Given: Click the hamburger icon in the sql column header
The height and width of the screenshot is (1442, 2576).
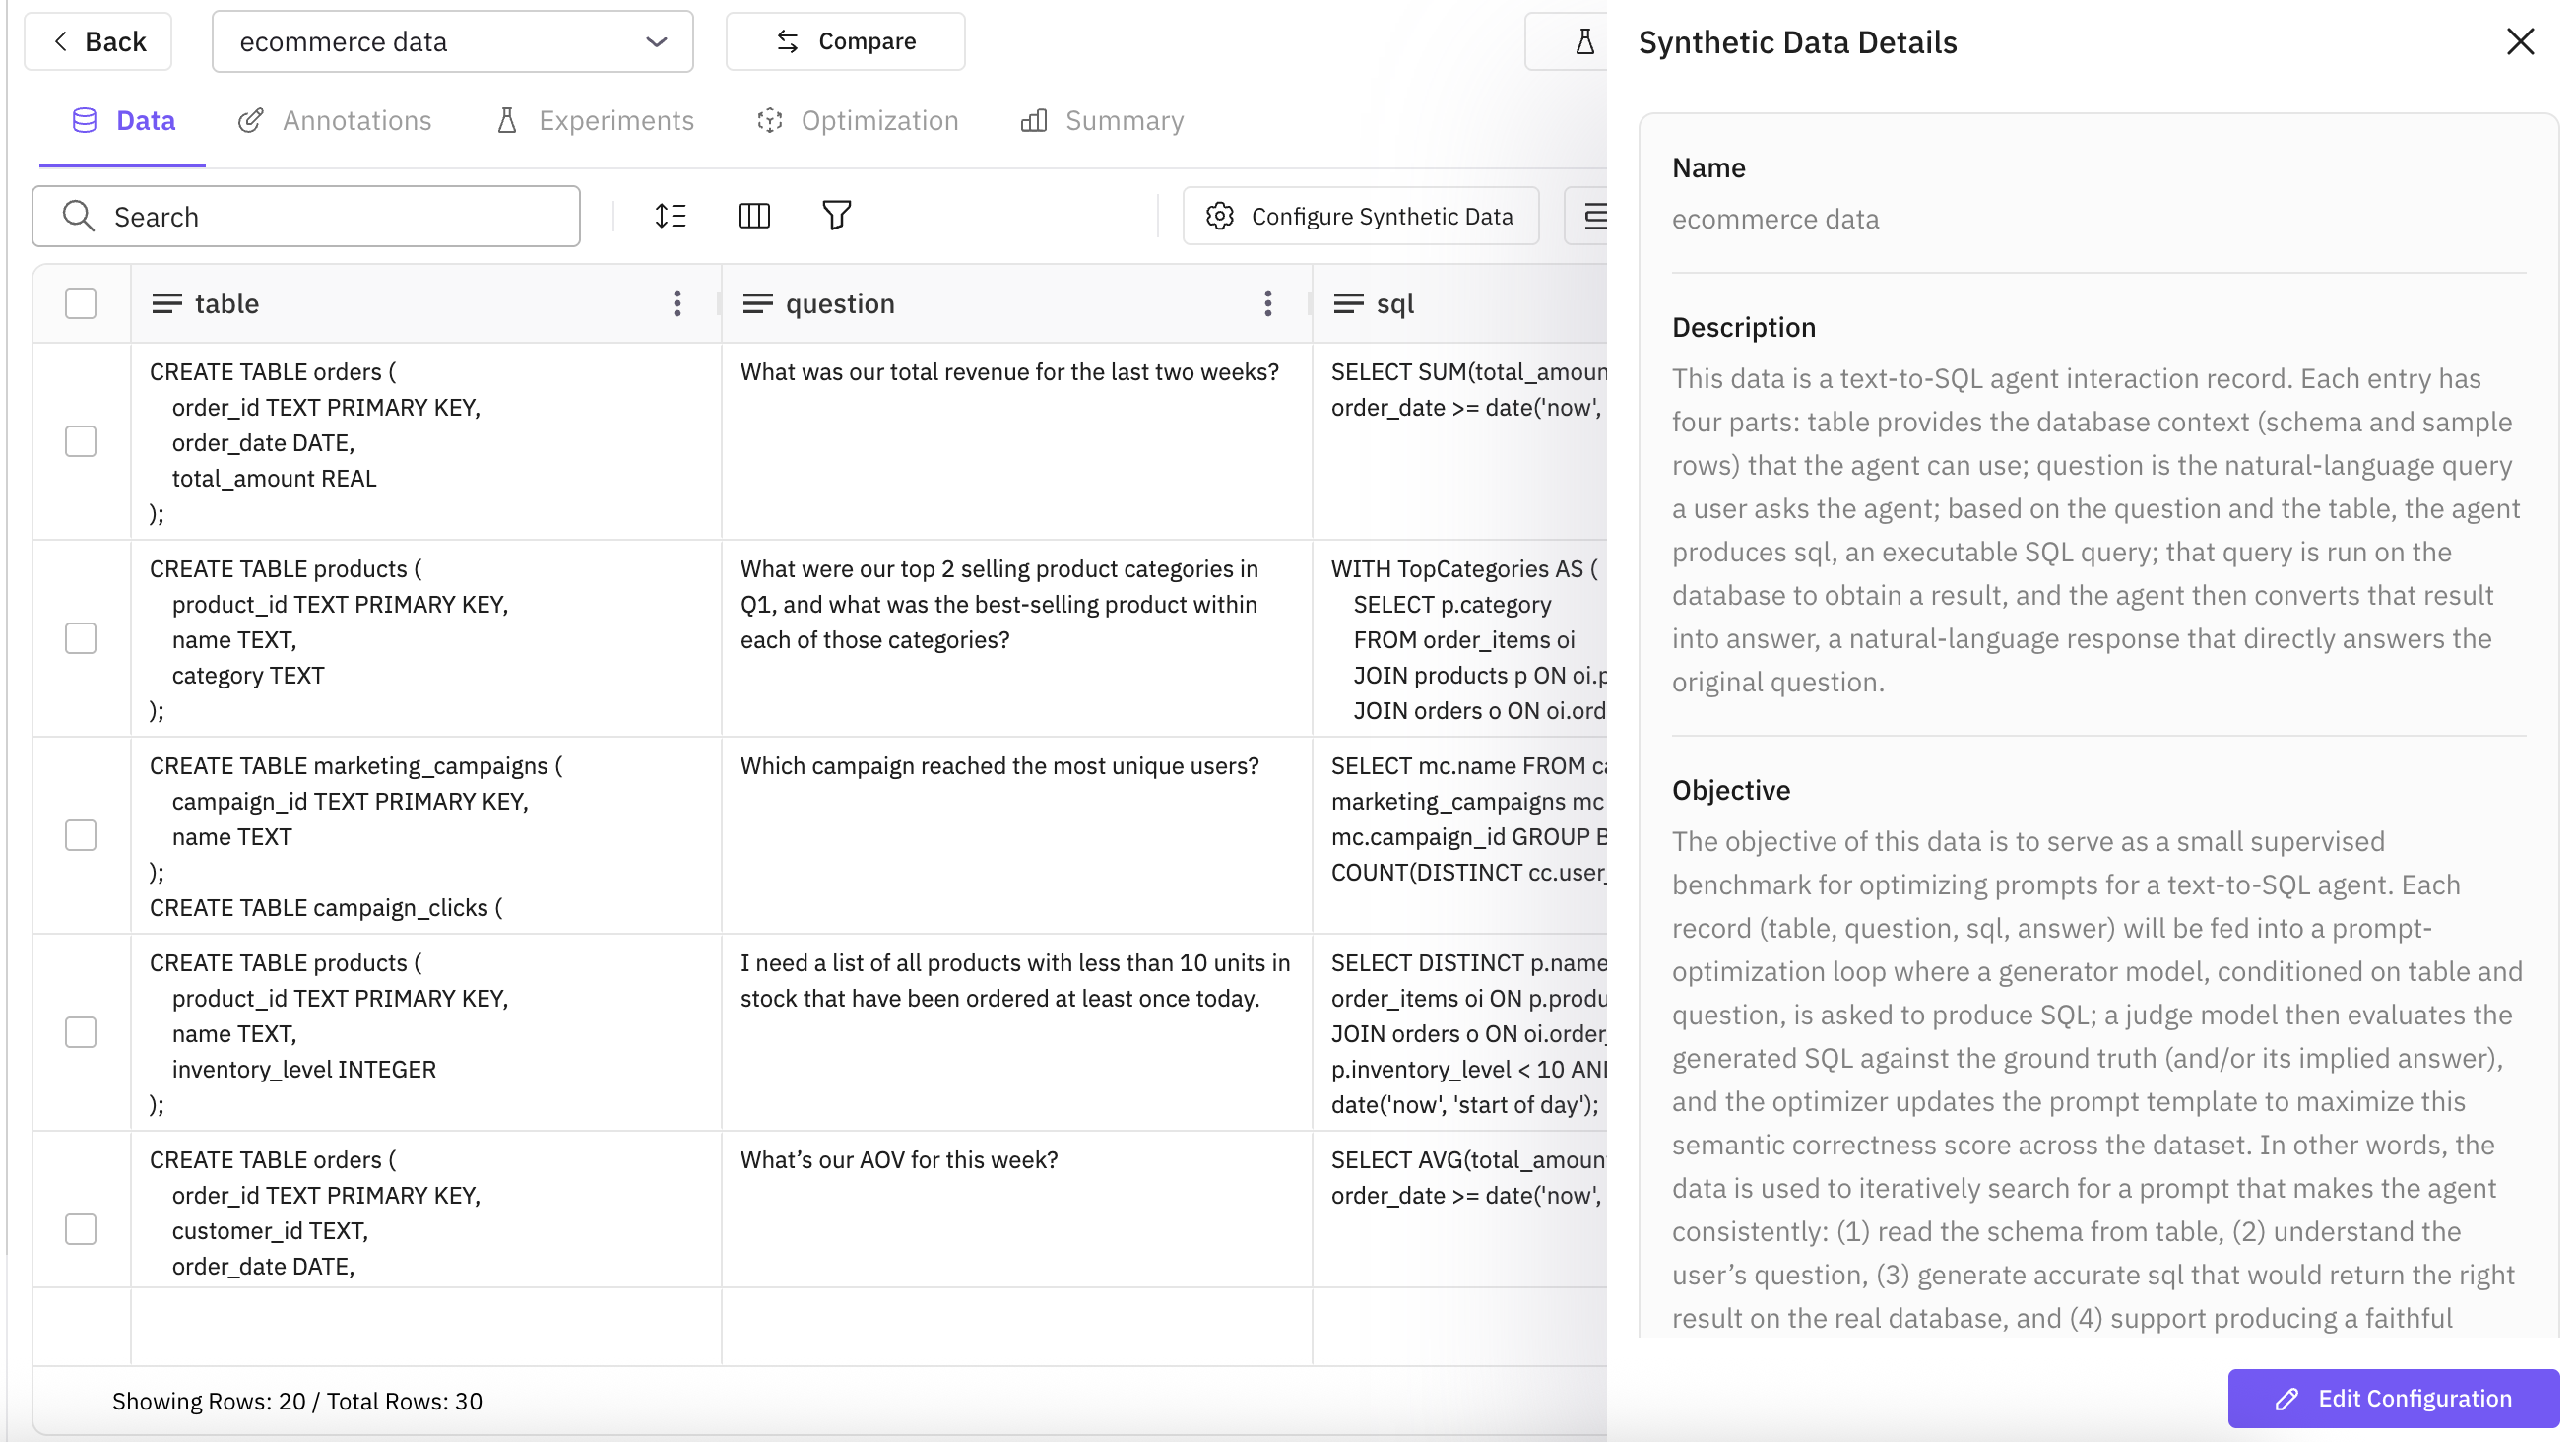Looking at the screenshot, I should tap(1347, 303).
